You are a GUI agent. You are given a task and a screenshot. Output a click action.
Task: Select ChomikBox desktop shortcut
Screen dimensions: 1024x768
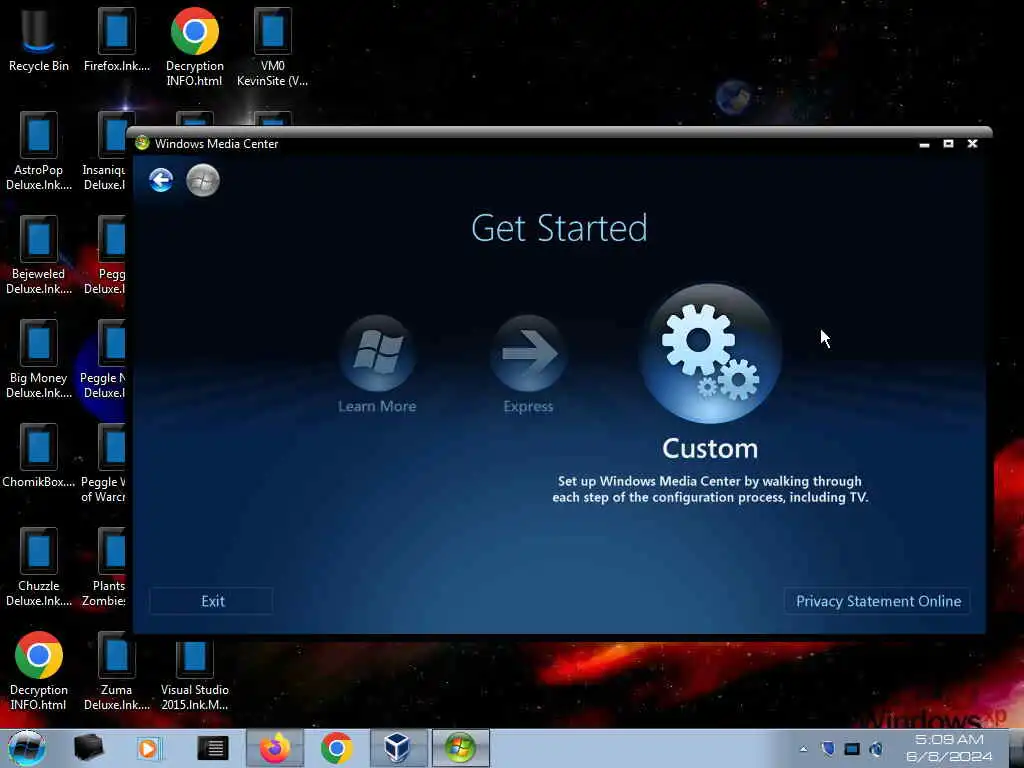point(39,456)
